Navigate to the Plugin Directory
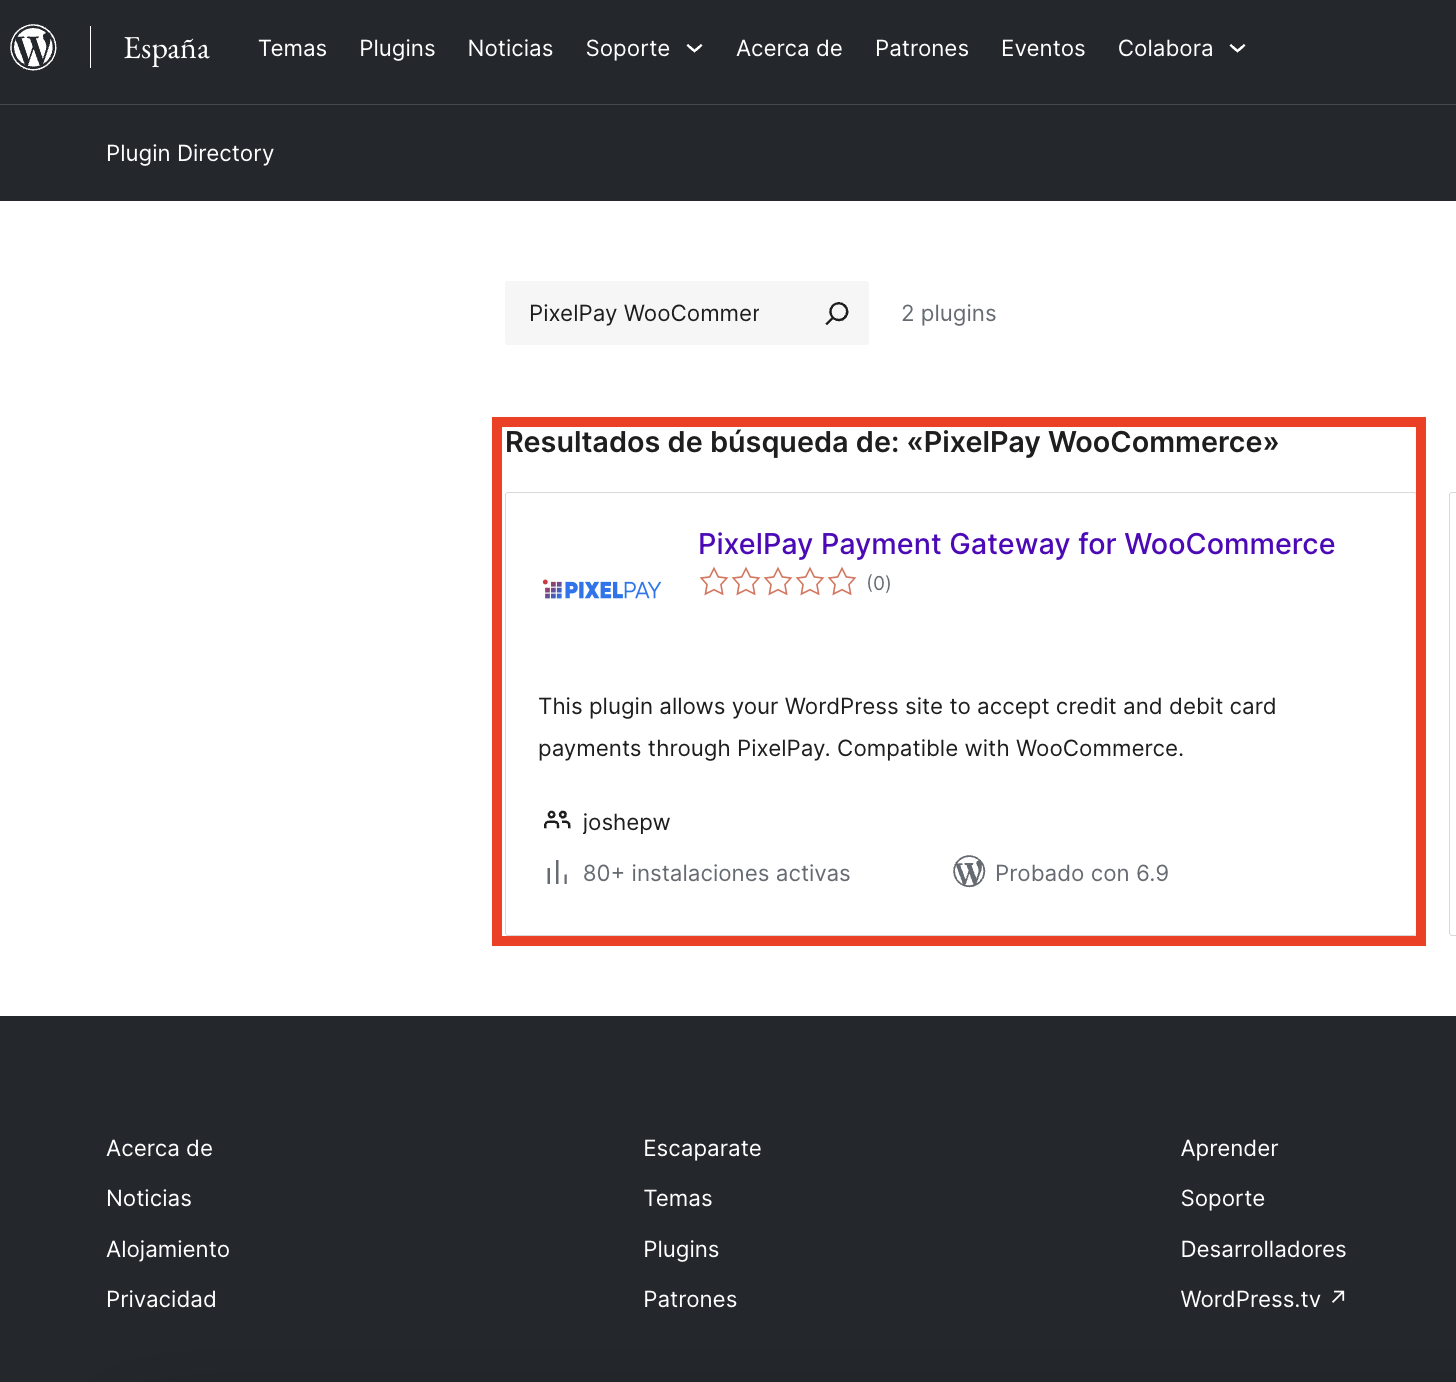Screen dimensions: 1456x1382 click(x=189, y=153)
